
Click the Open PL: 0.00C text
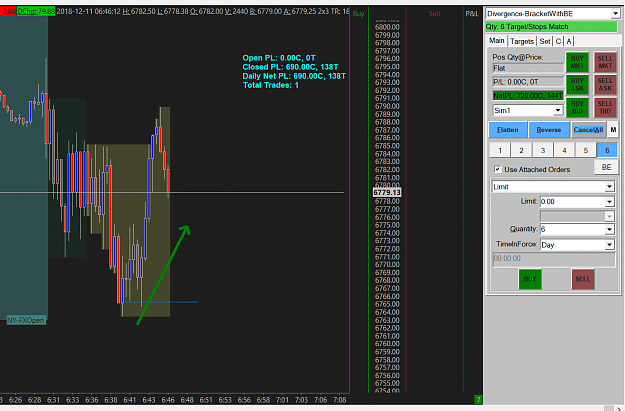(x=279, y=58)
